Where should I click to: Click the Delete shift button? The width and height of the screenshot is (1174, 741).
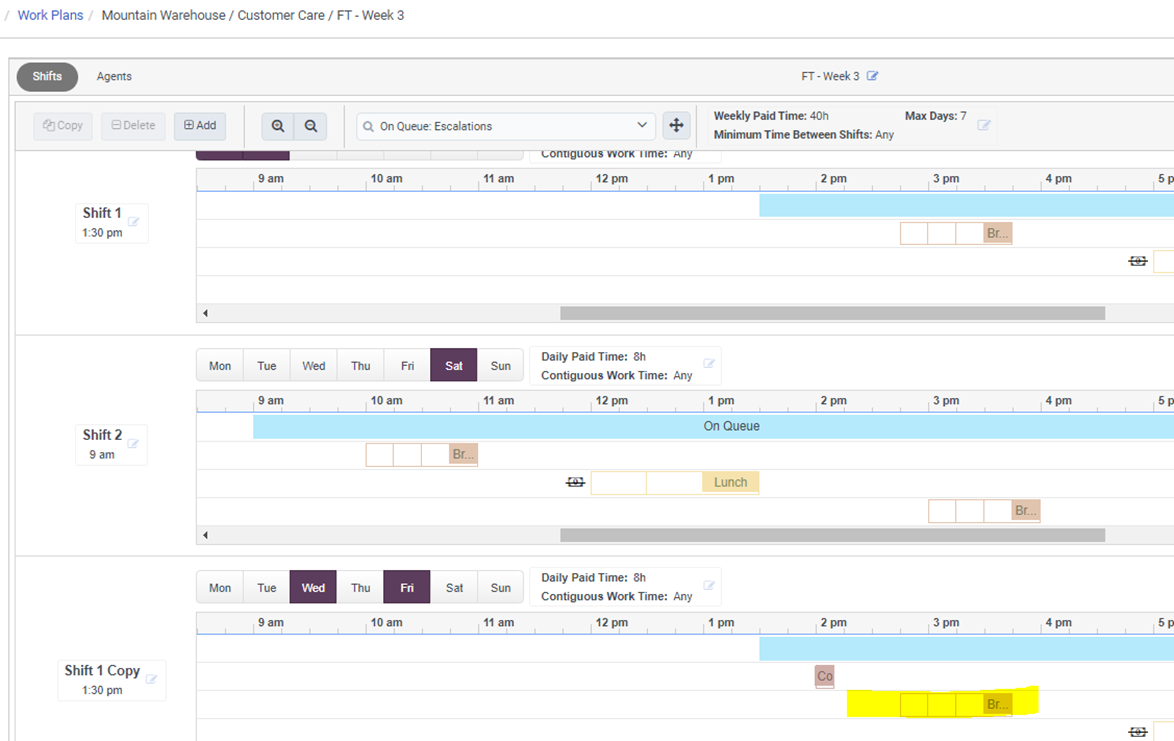pos(133,126)
